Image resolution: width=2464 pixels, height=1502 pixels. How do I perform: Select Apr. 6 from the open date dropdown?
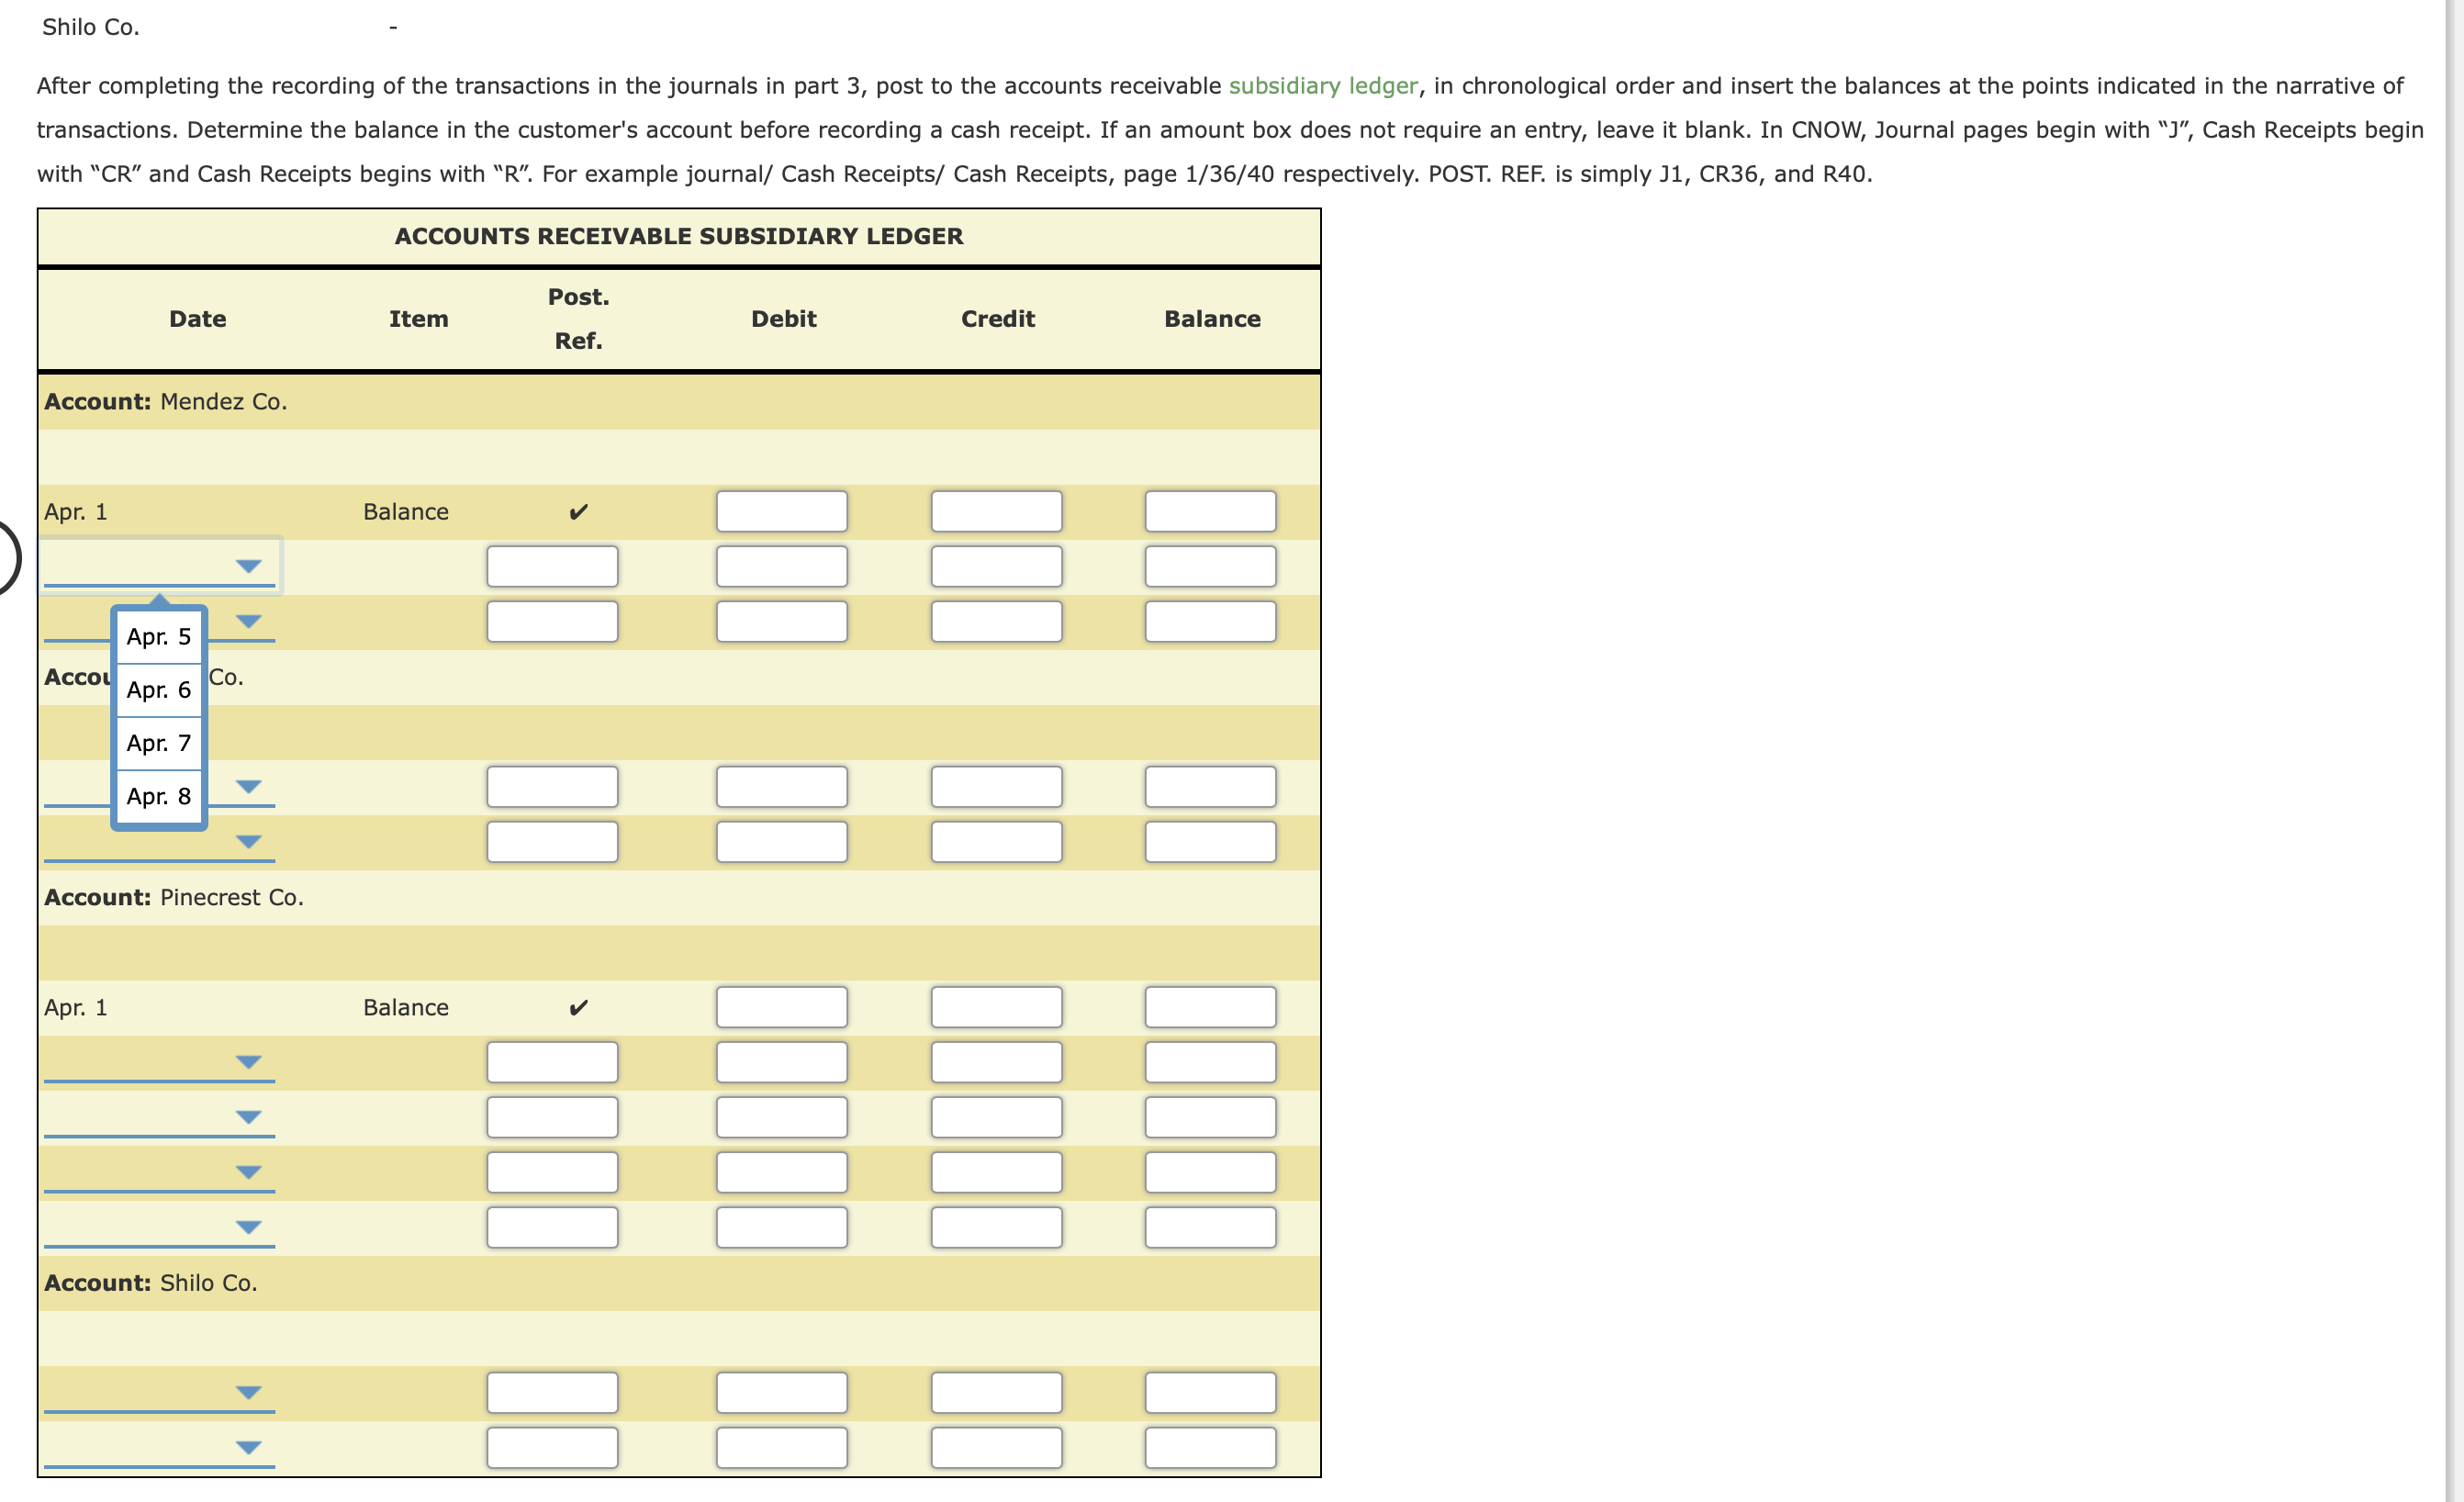coord(158,690)
